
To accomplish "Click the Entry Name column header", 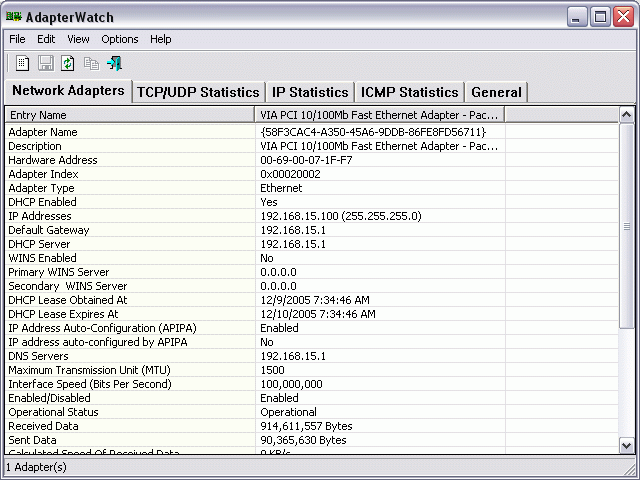I will pyautogui.click(x=130, y=115).
